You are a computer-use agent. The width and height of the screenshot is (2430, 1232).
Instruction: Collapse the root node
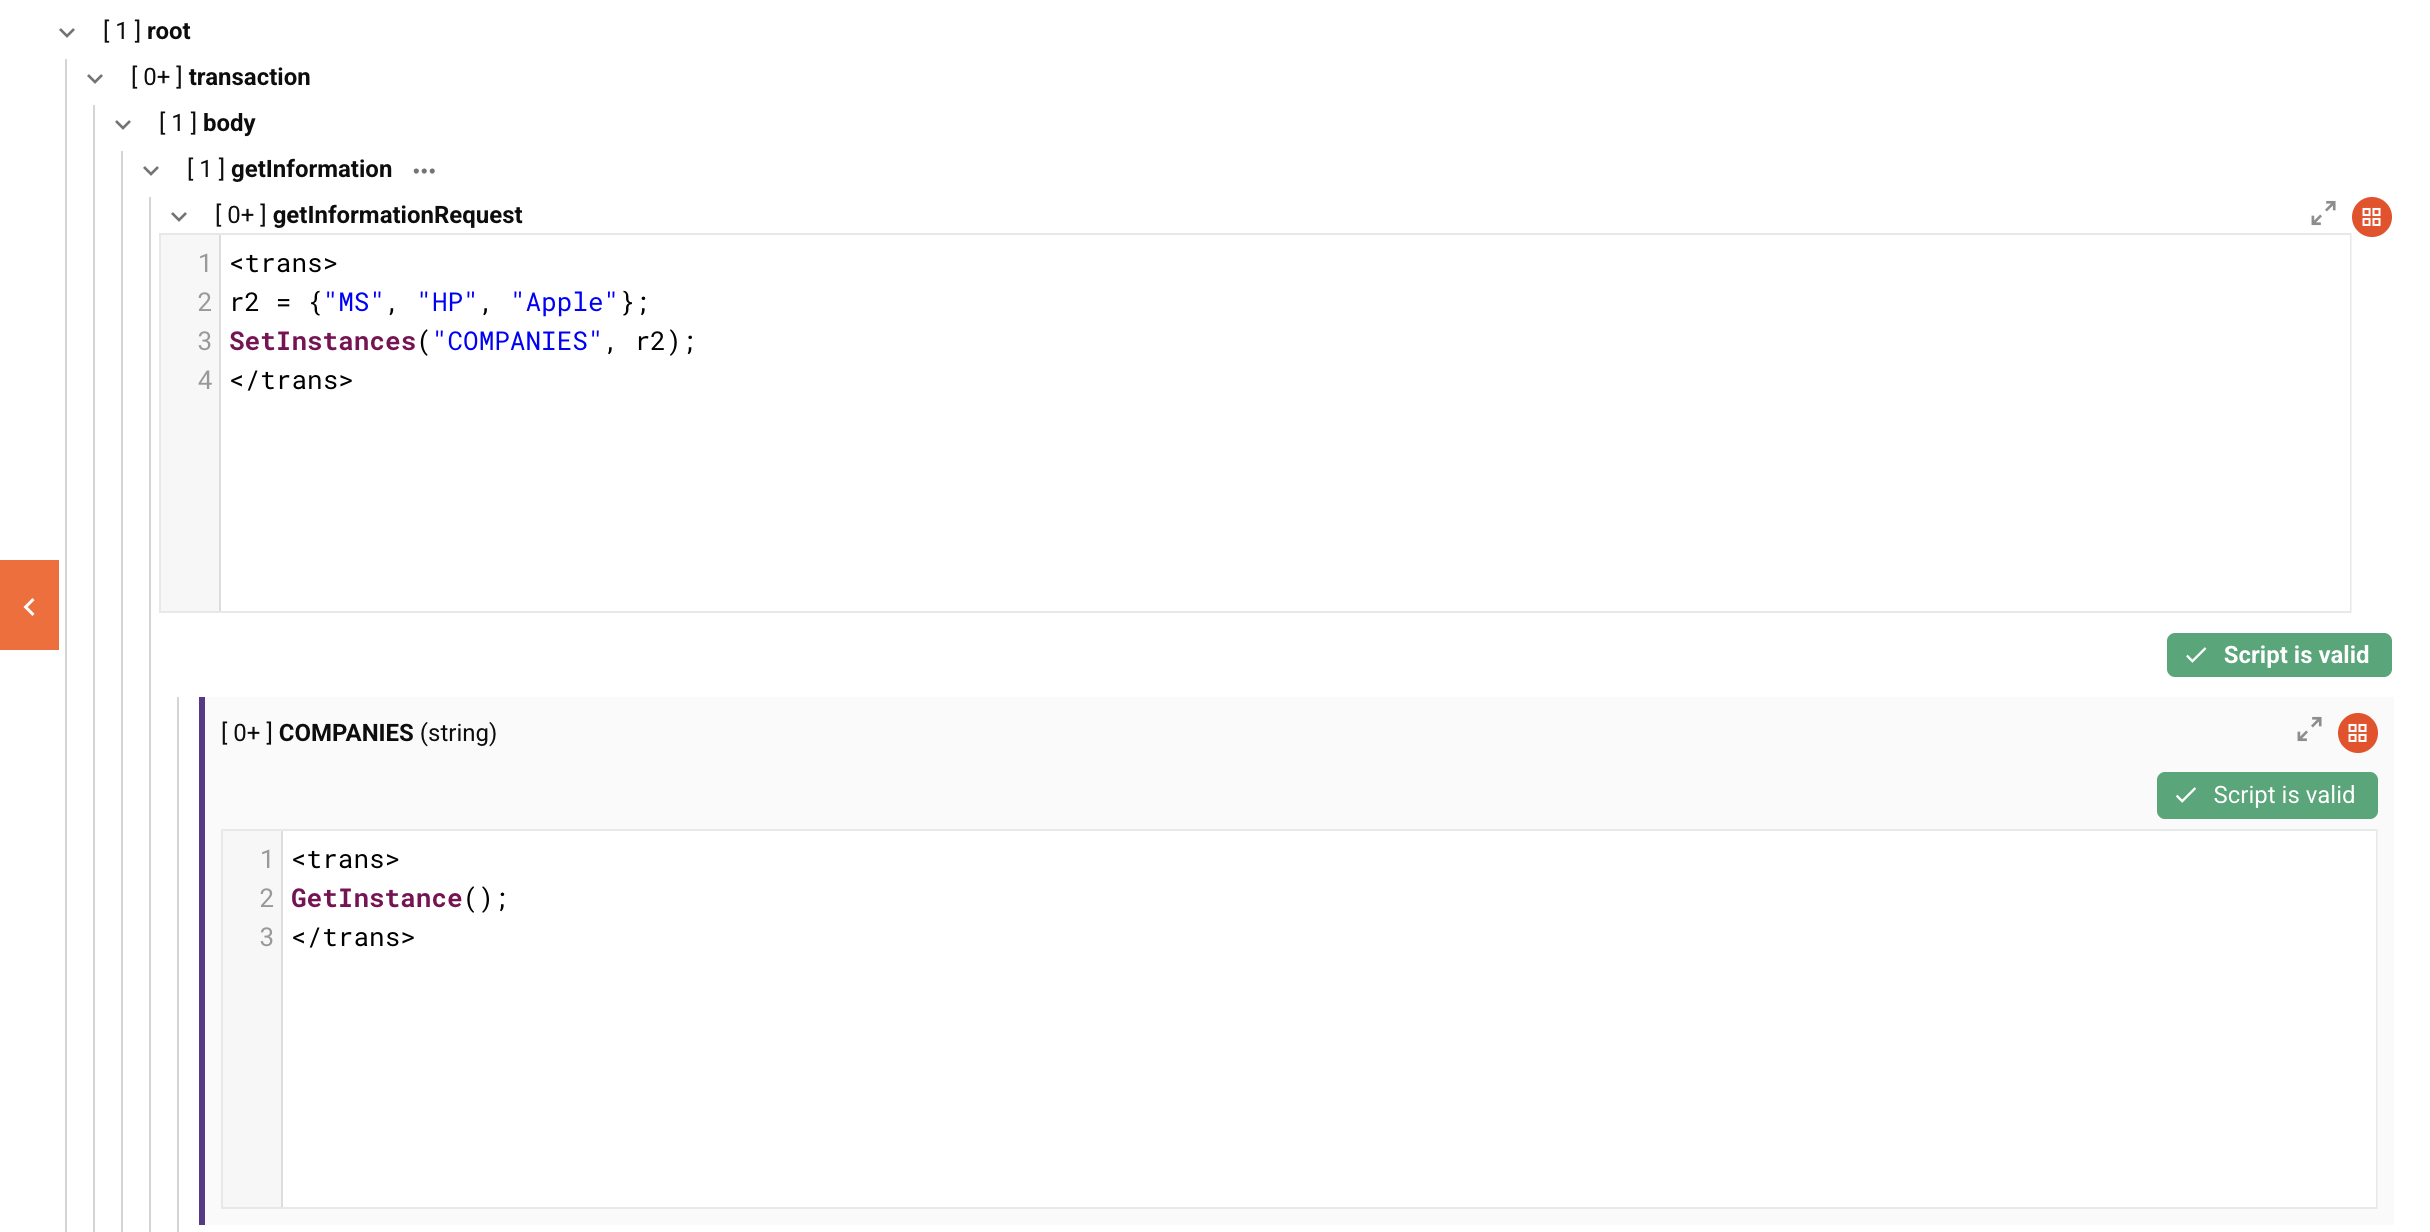point(66,31)
